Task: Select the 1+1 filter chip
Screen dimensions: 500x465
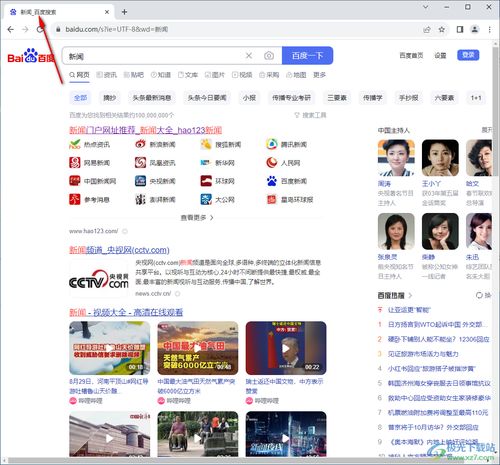Action: [x=476, y=98]
